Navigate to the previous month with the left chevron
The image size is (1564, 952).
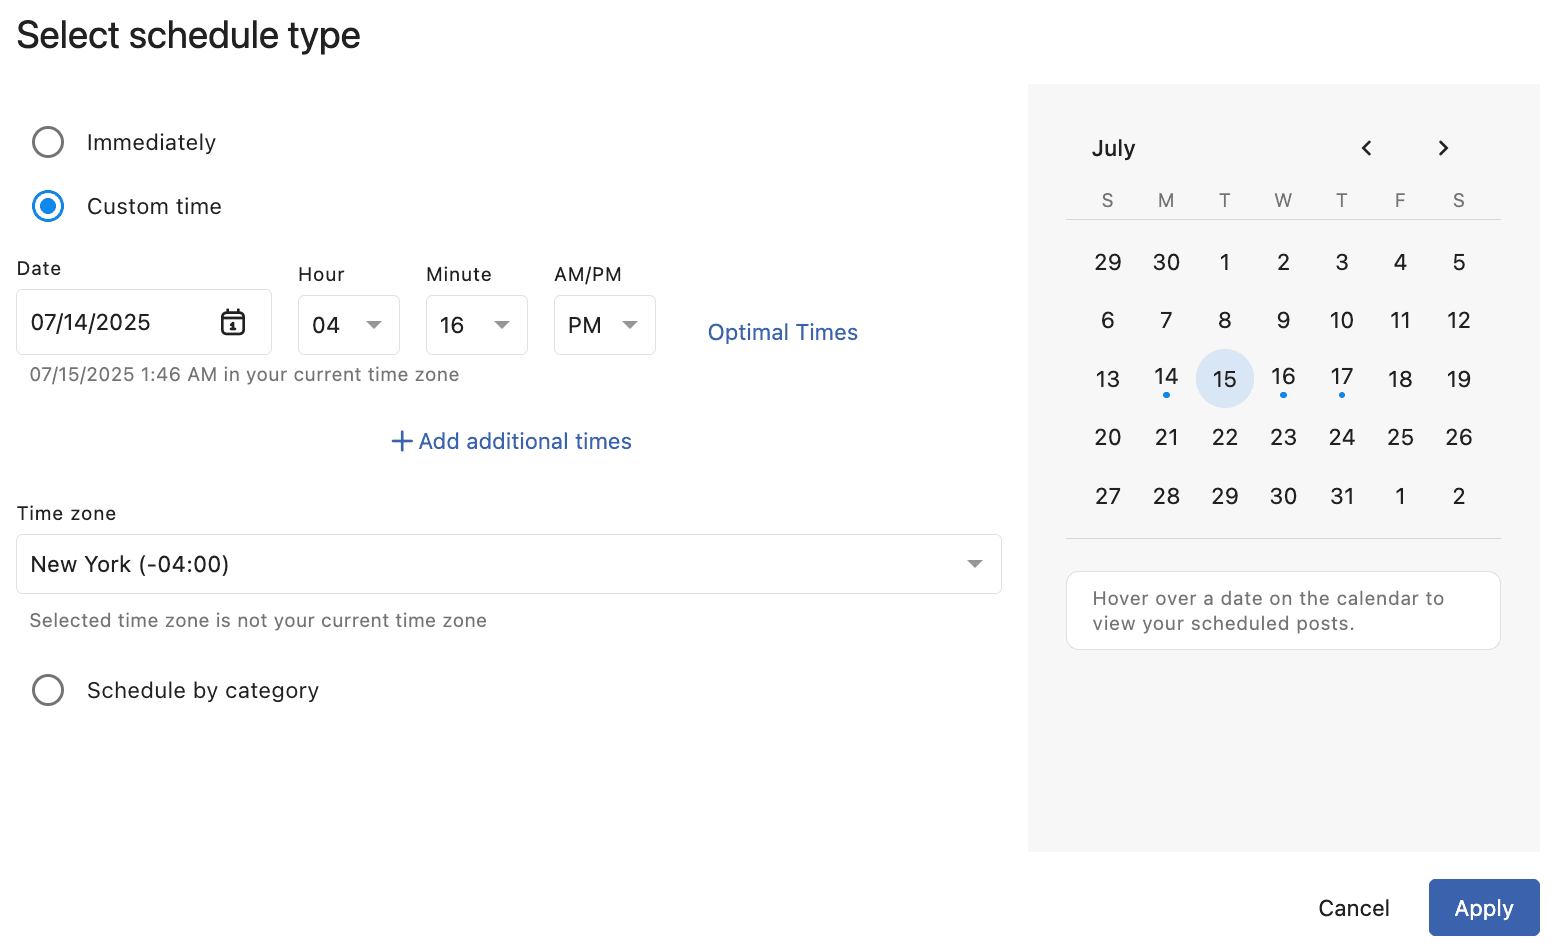[1366, 148]
